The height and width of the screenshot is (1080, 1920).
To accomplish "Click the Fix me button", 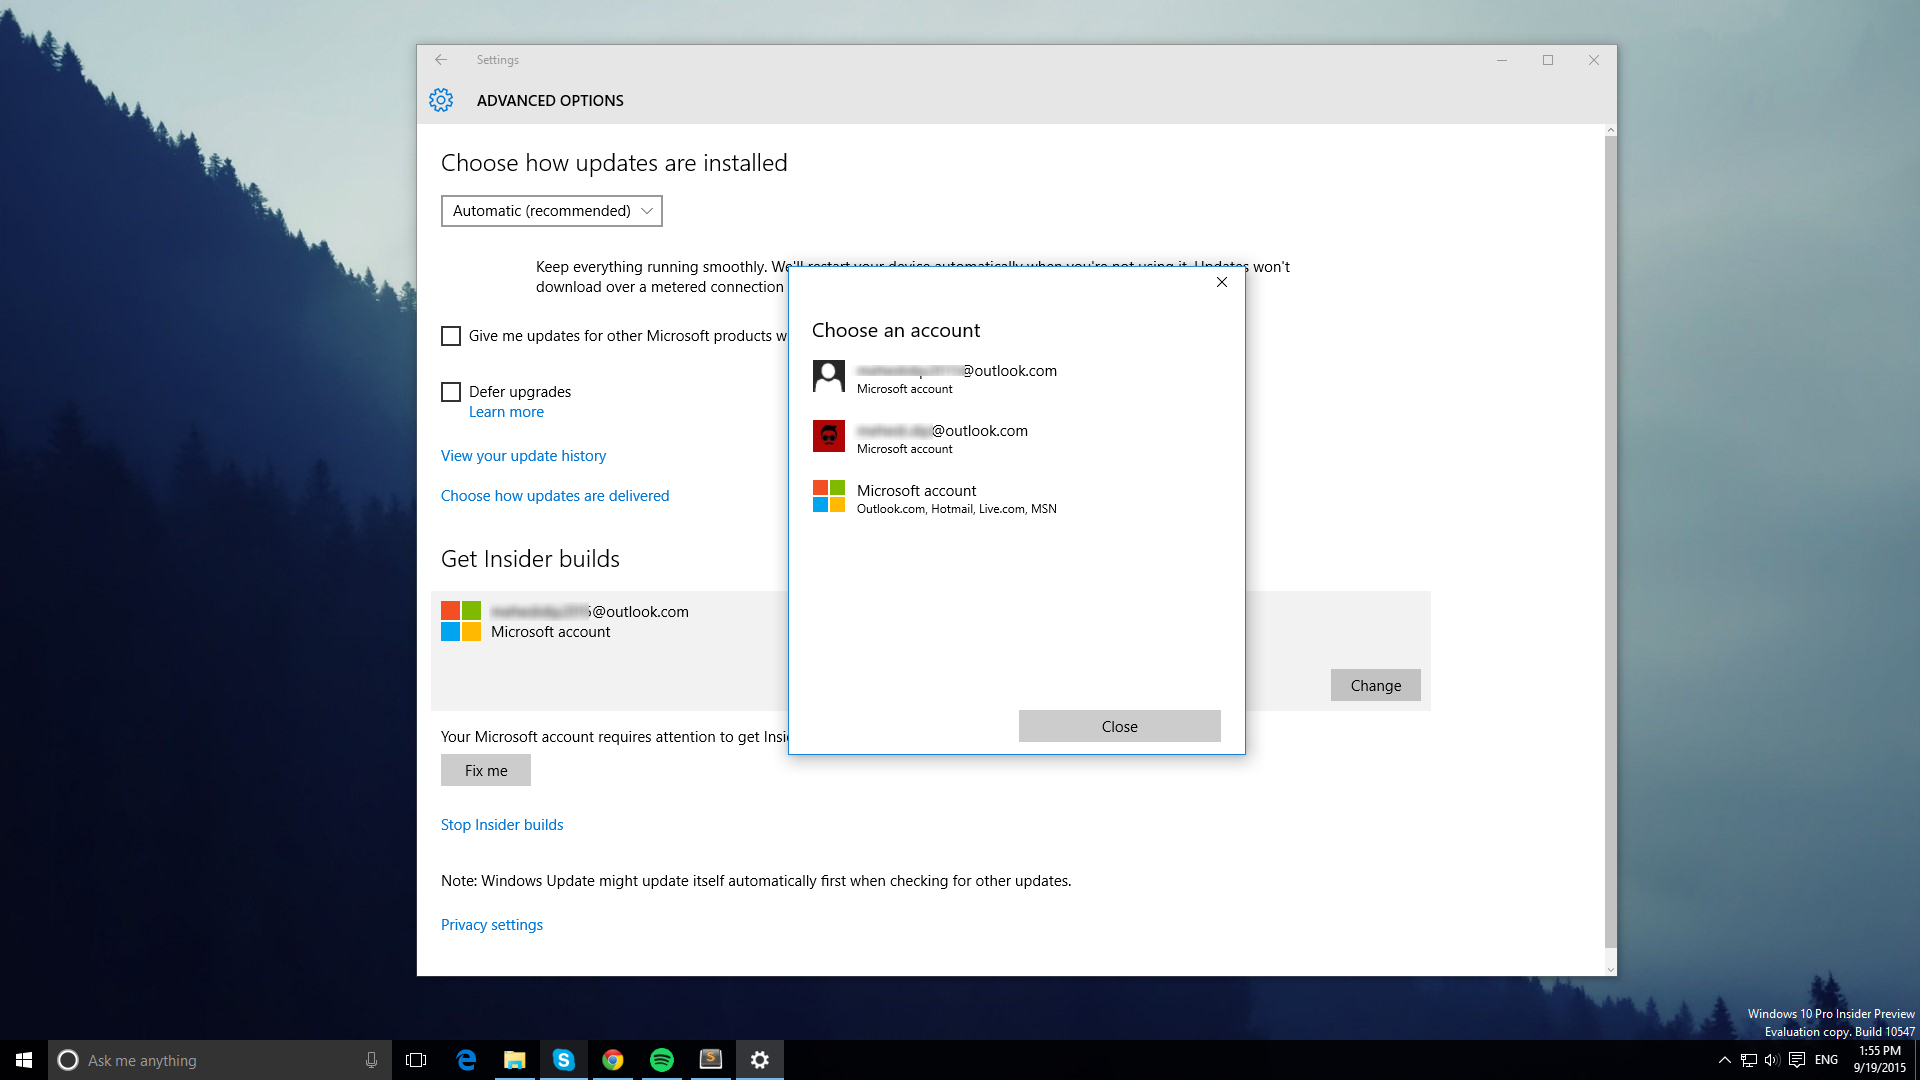I will [x=486, y=770].
